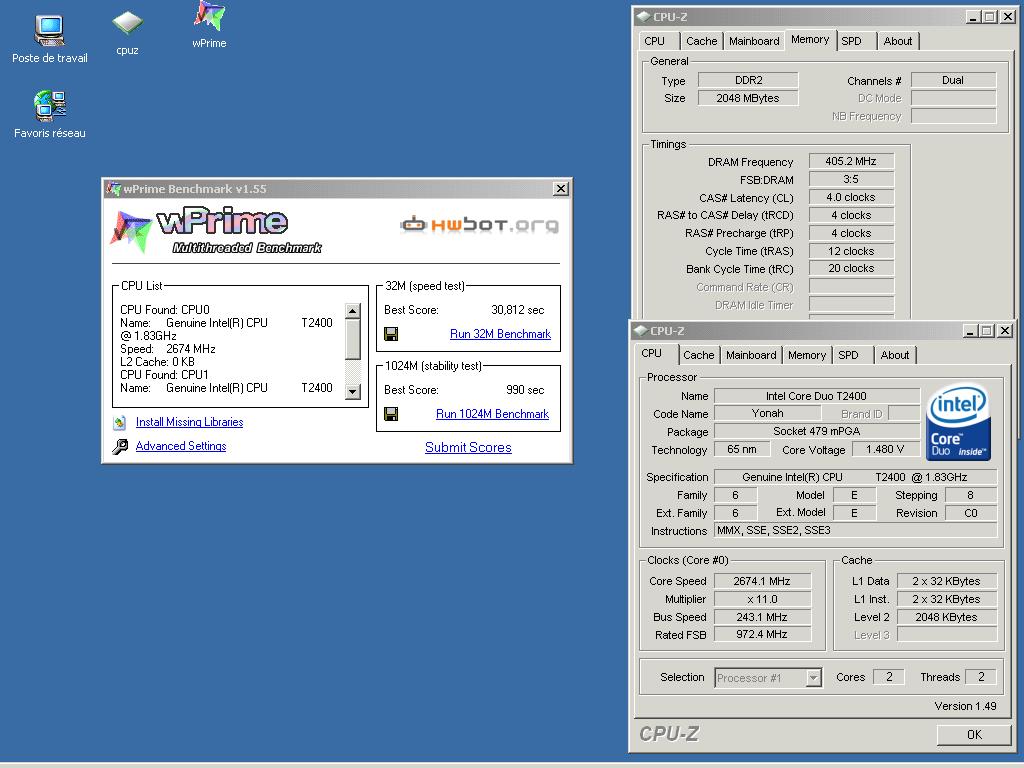Click the Bank Cycle Time value 20 clocks

[851, 268]
